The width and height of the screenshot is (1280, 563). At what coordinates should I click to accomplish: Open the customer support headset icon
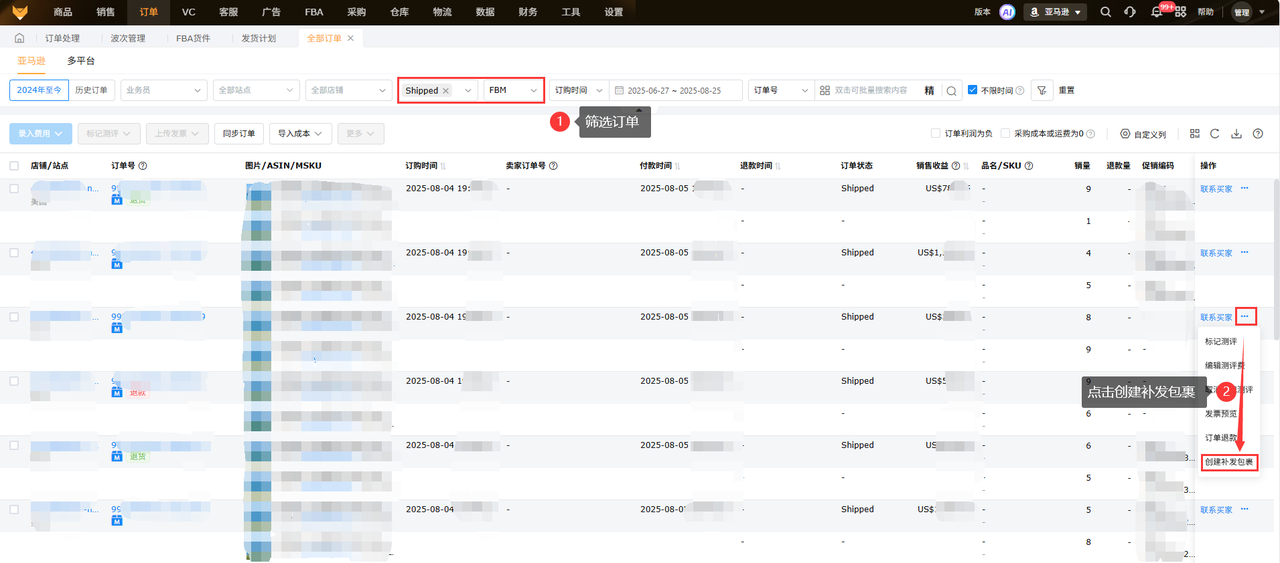pyautogui.click(x=1130, y=12)
